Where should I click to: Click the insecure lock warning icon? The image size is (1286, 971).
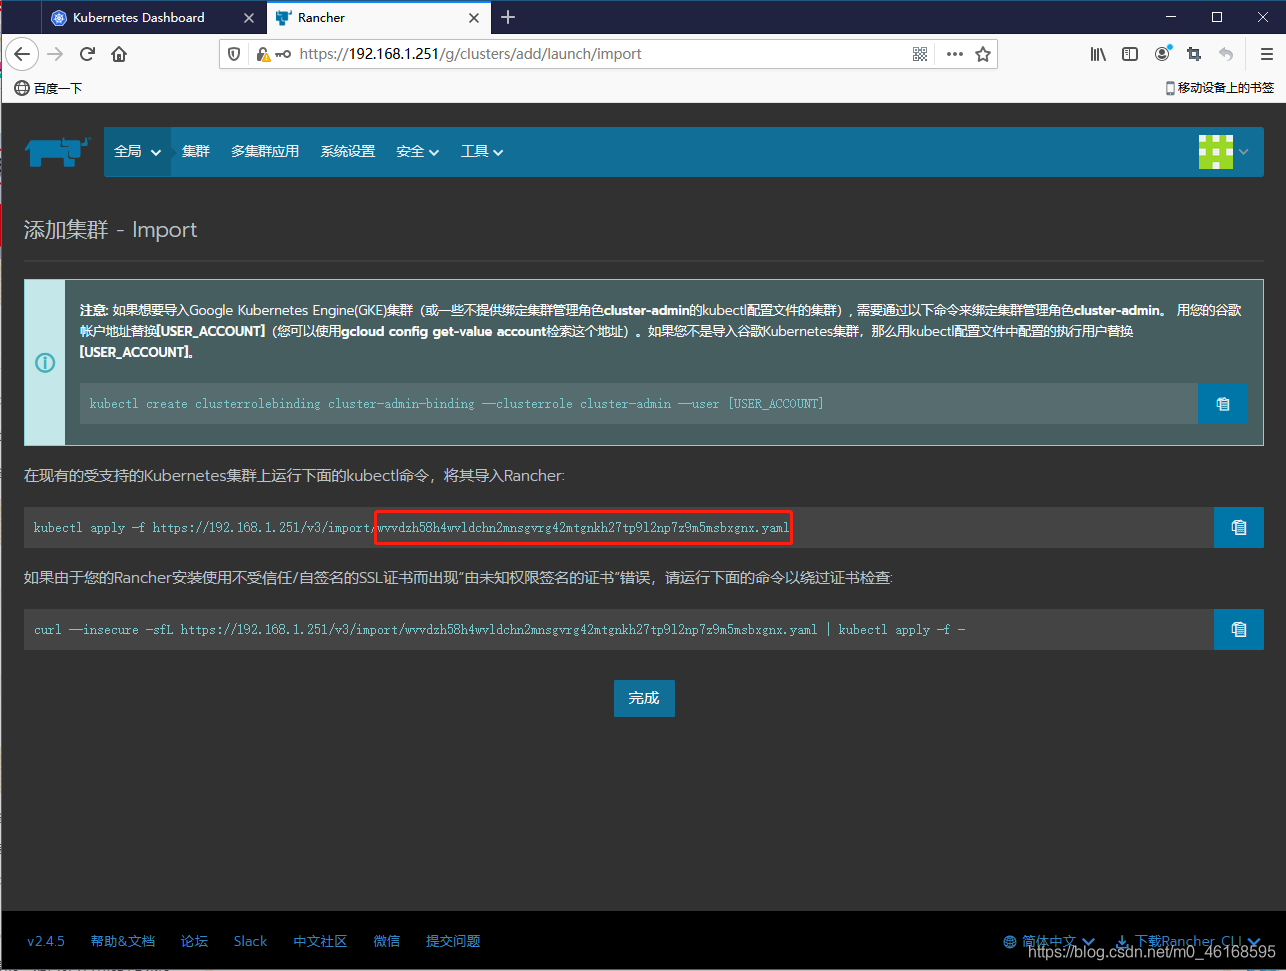click(x=263, y=54)
